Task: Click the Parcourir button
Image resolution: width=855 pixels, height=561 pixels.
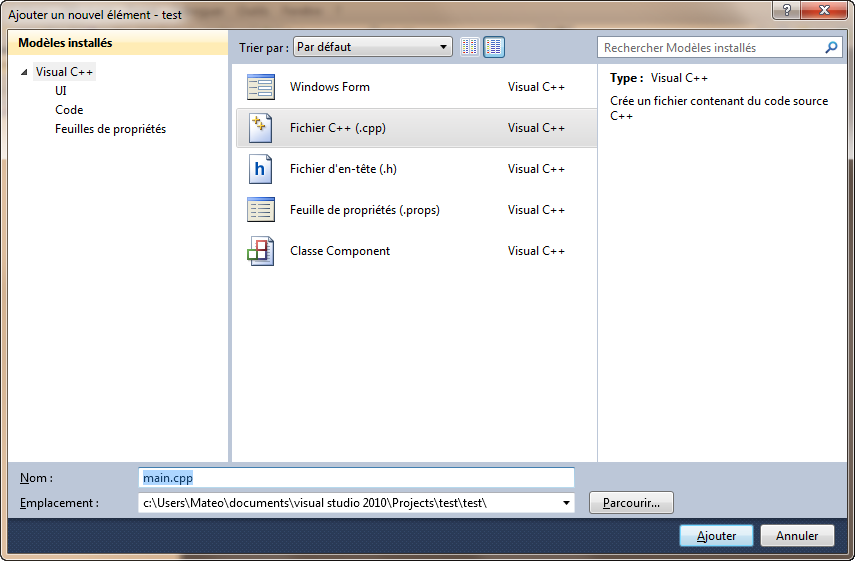Action: point(631,502)
